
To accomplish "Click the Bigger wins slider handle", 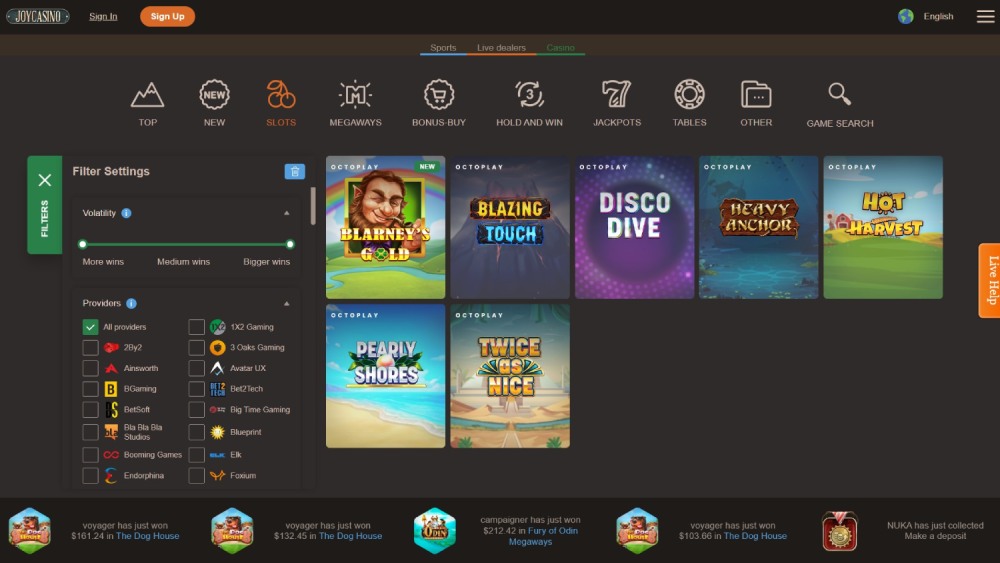I will [290, 244].
